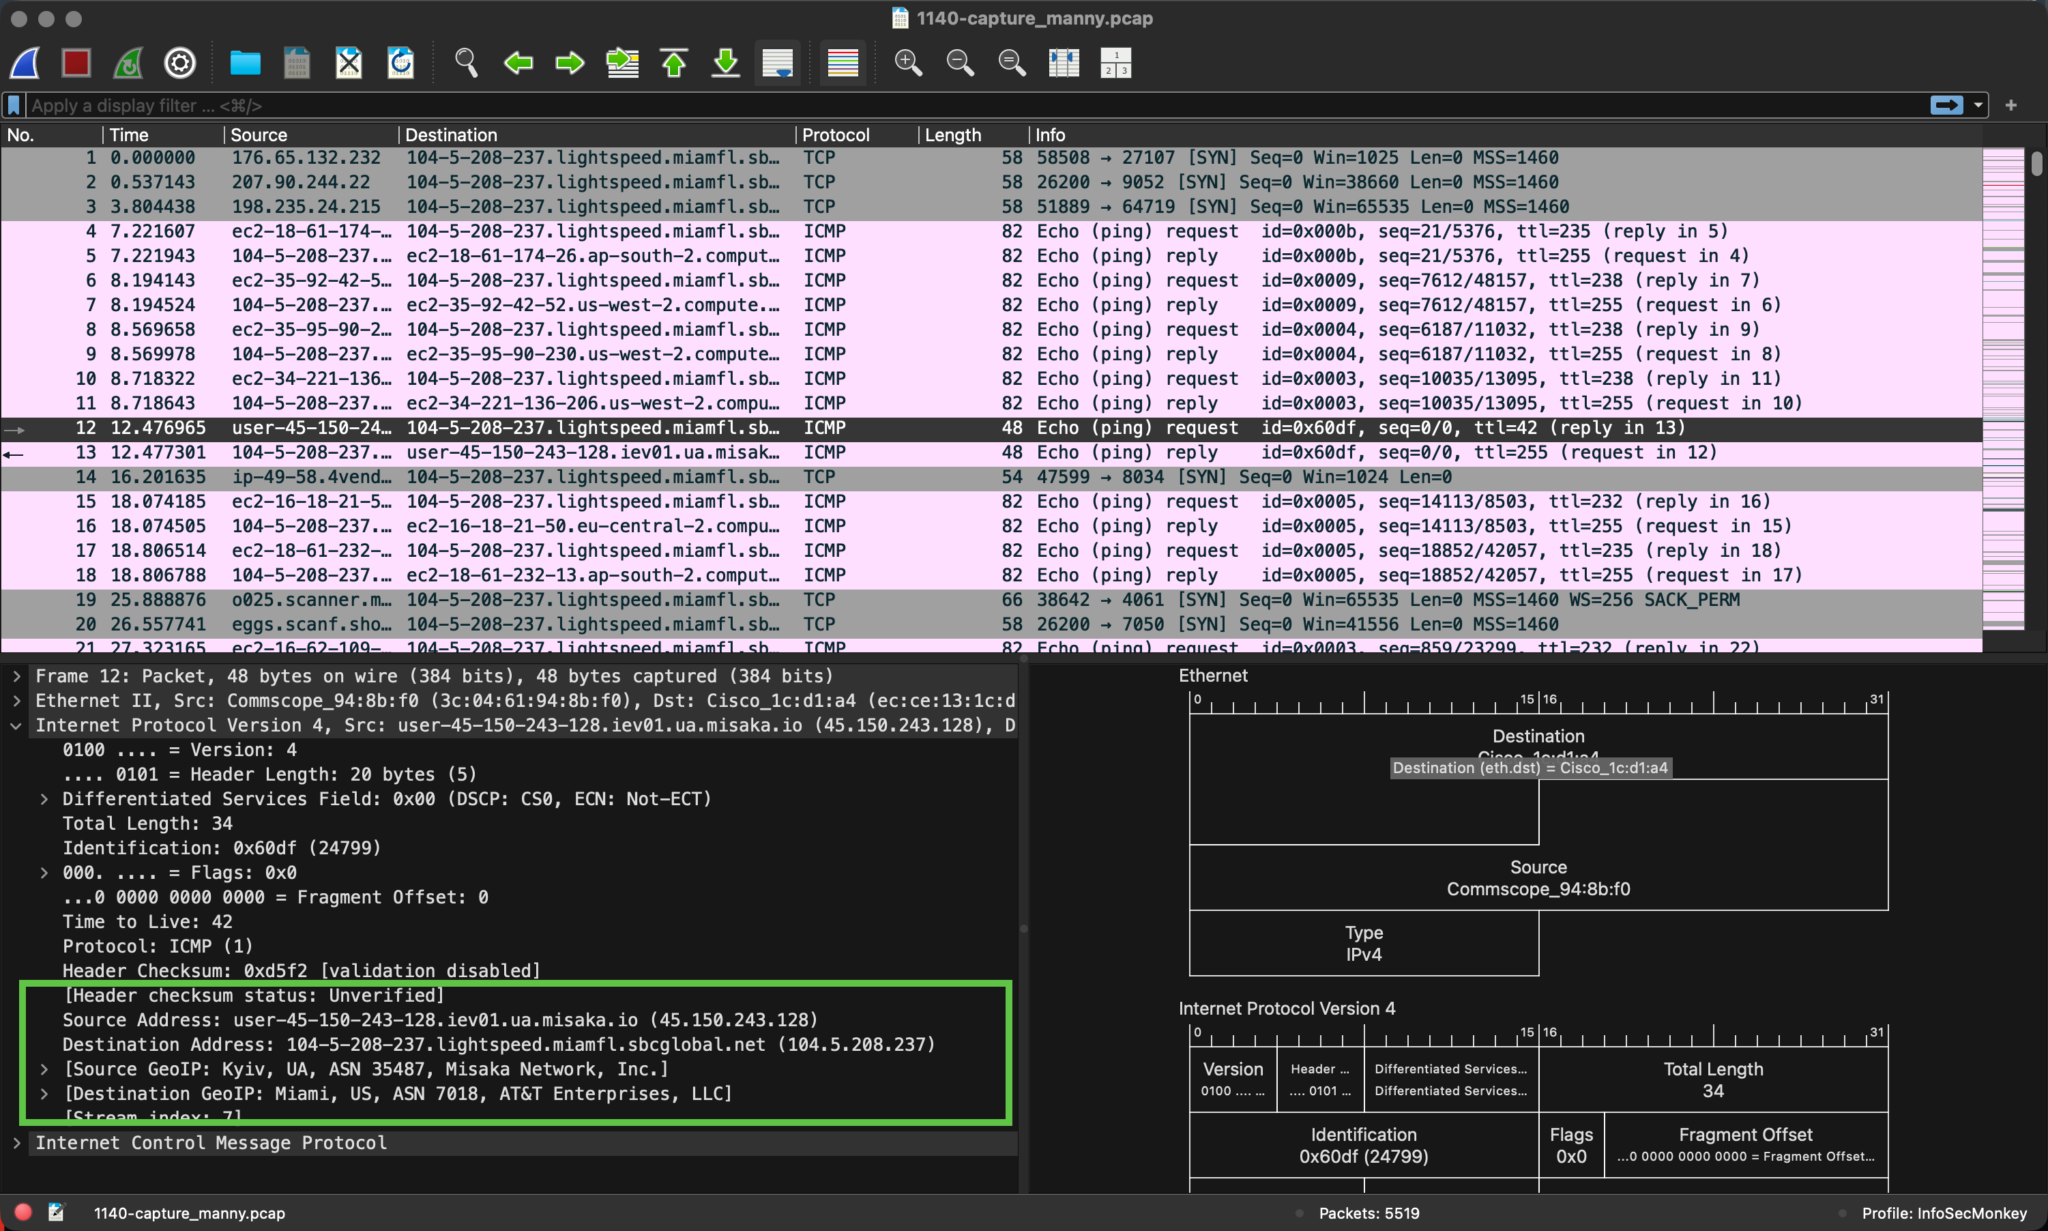Expand Flags: 0x0 row

coord(43,873)
